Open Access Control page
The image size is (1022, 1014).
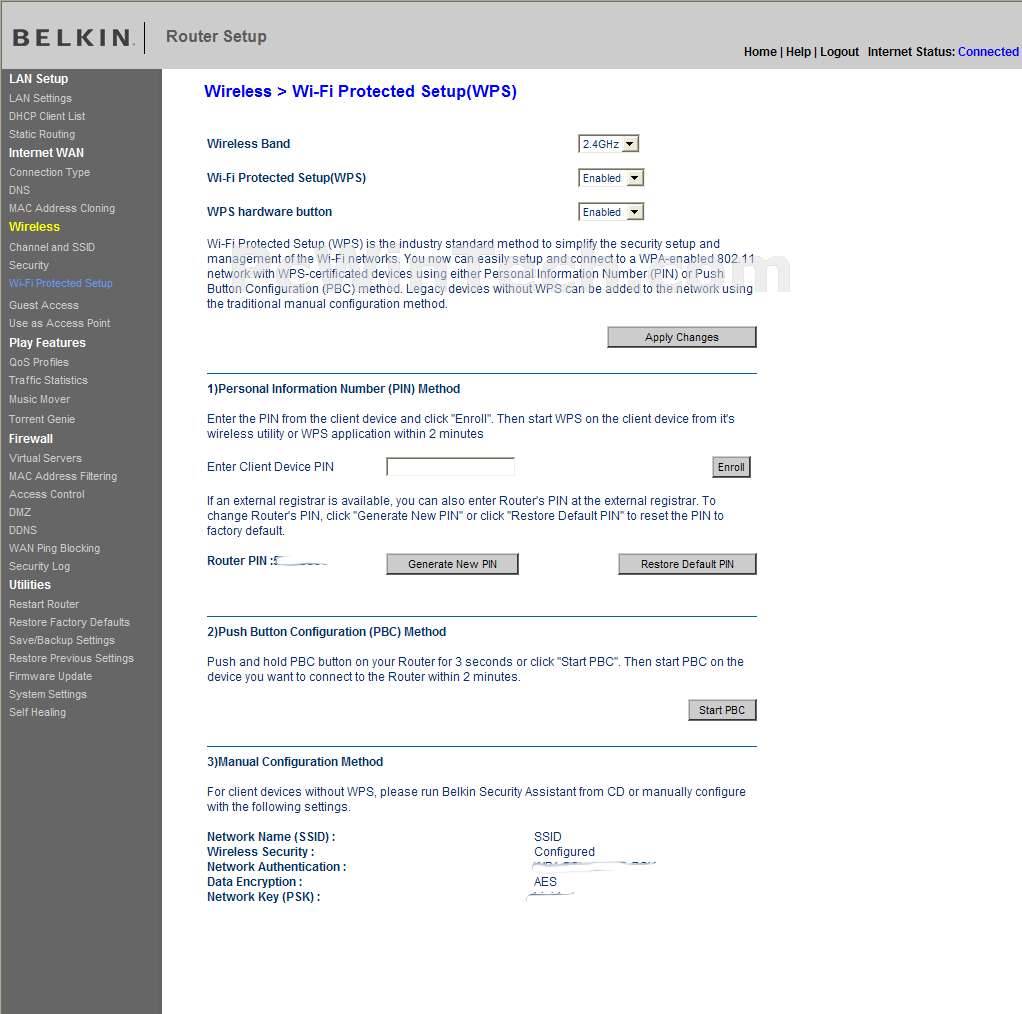point(47,495)
